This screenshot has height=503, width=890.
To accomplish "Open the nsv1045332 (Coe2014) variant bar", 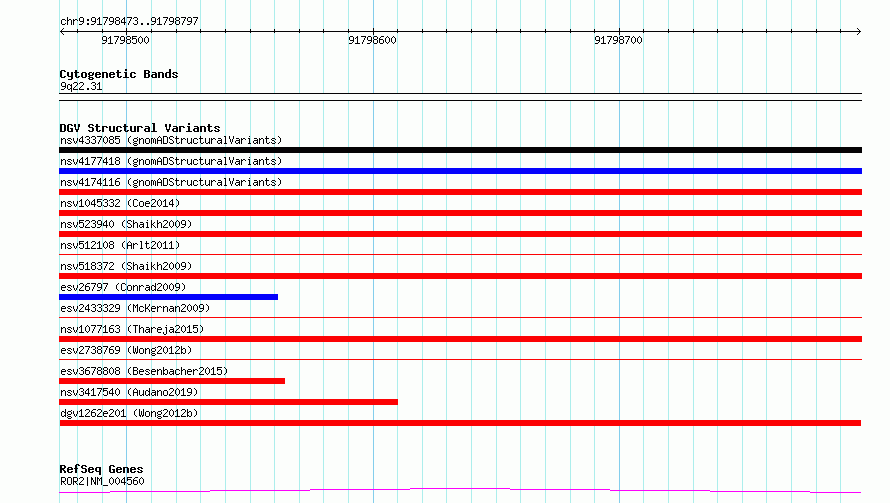I will pyautogui.click(x=460, y=213).
